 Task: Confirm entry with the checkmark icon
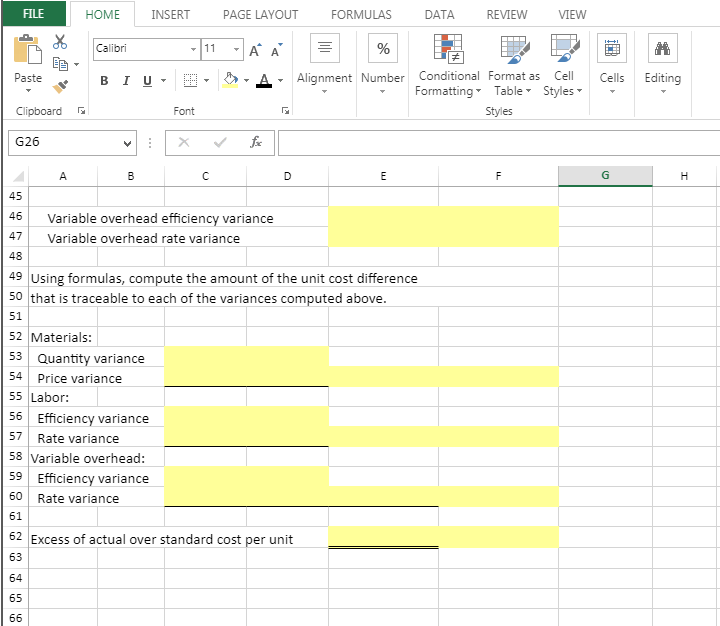point(220,142)
